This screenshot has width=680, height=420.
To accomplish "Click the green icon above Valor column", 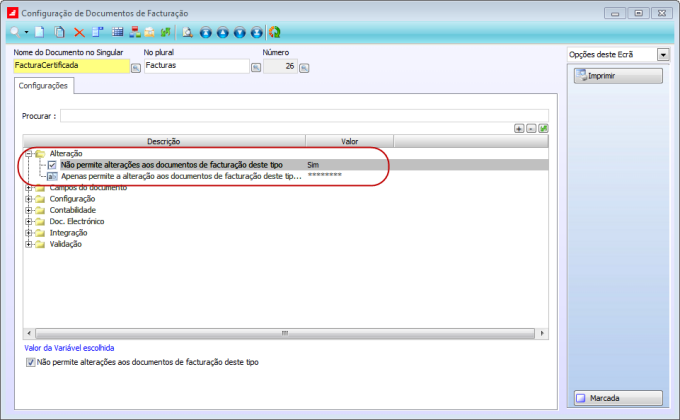I will tap(543, 128).
